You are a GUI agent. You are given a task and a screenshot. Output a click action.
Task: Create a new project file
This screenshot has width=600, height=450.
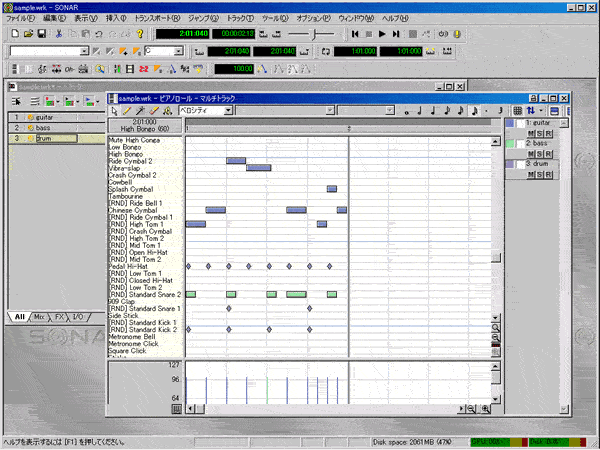tap(15, 34)
